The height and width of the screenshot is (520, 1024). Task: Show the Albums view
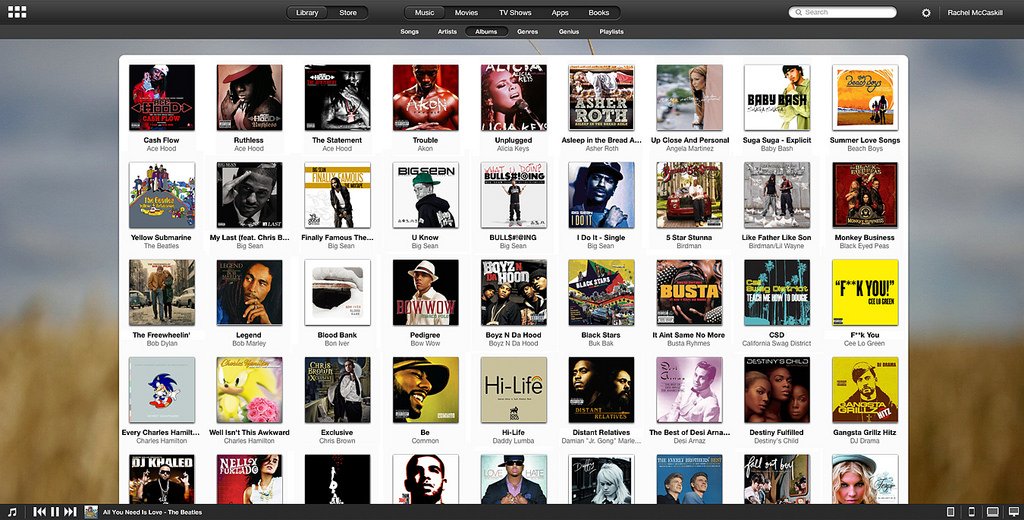click(x=487, y=31)
